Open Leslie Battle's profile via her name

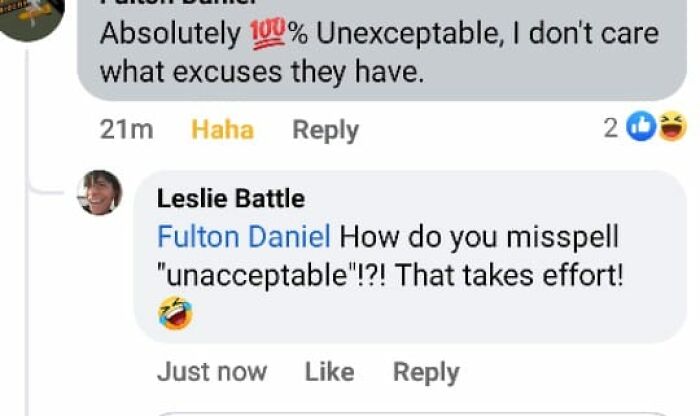coord(230,199)
